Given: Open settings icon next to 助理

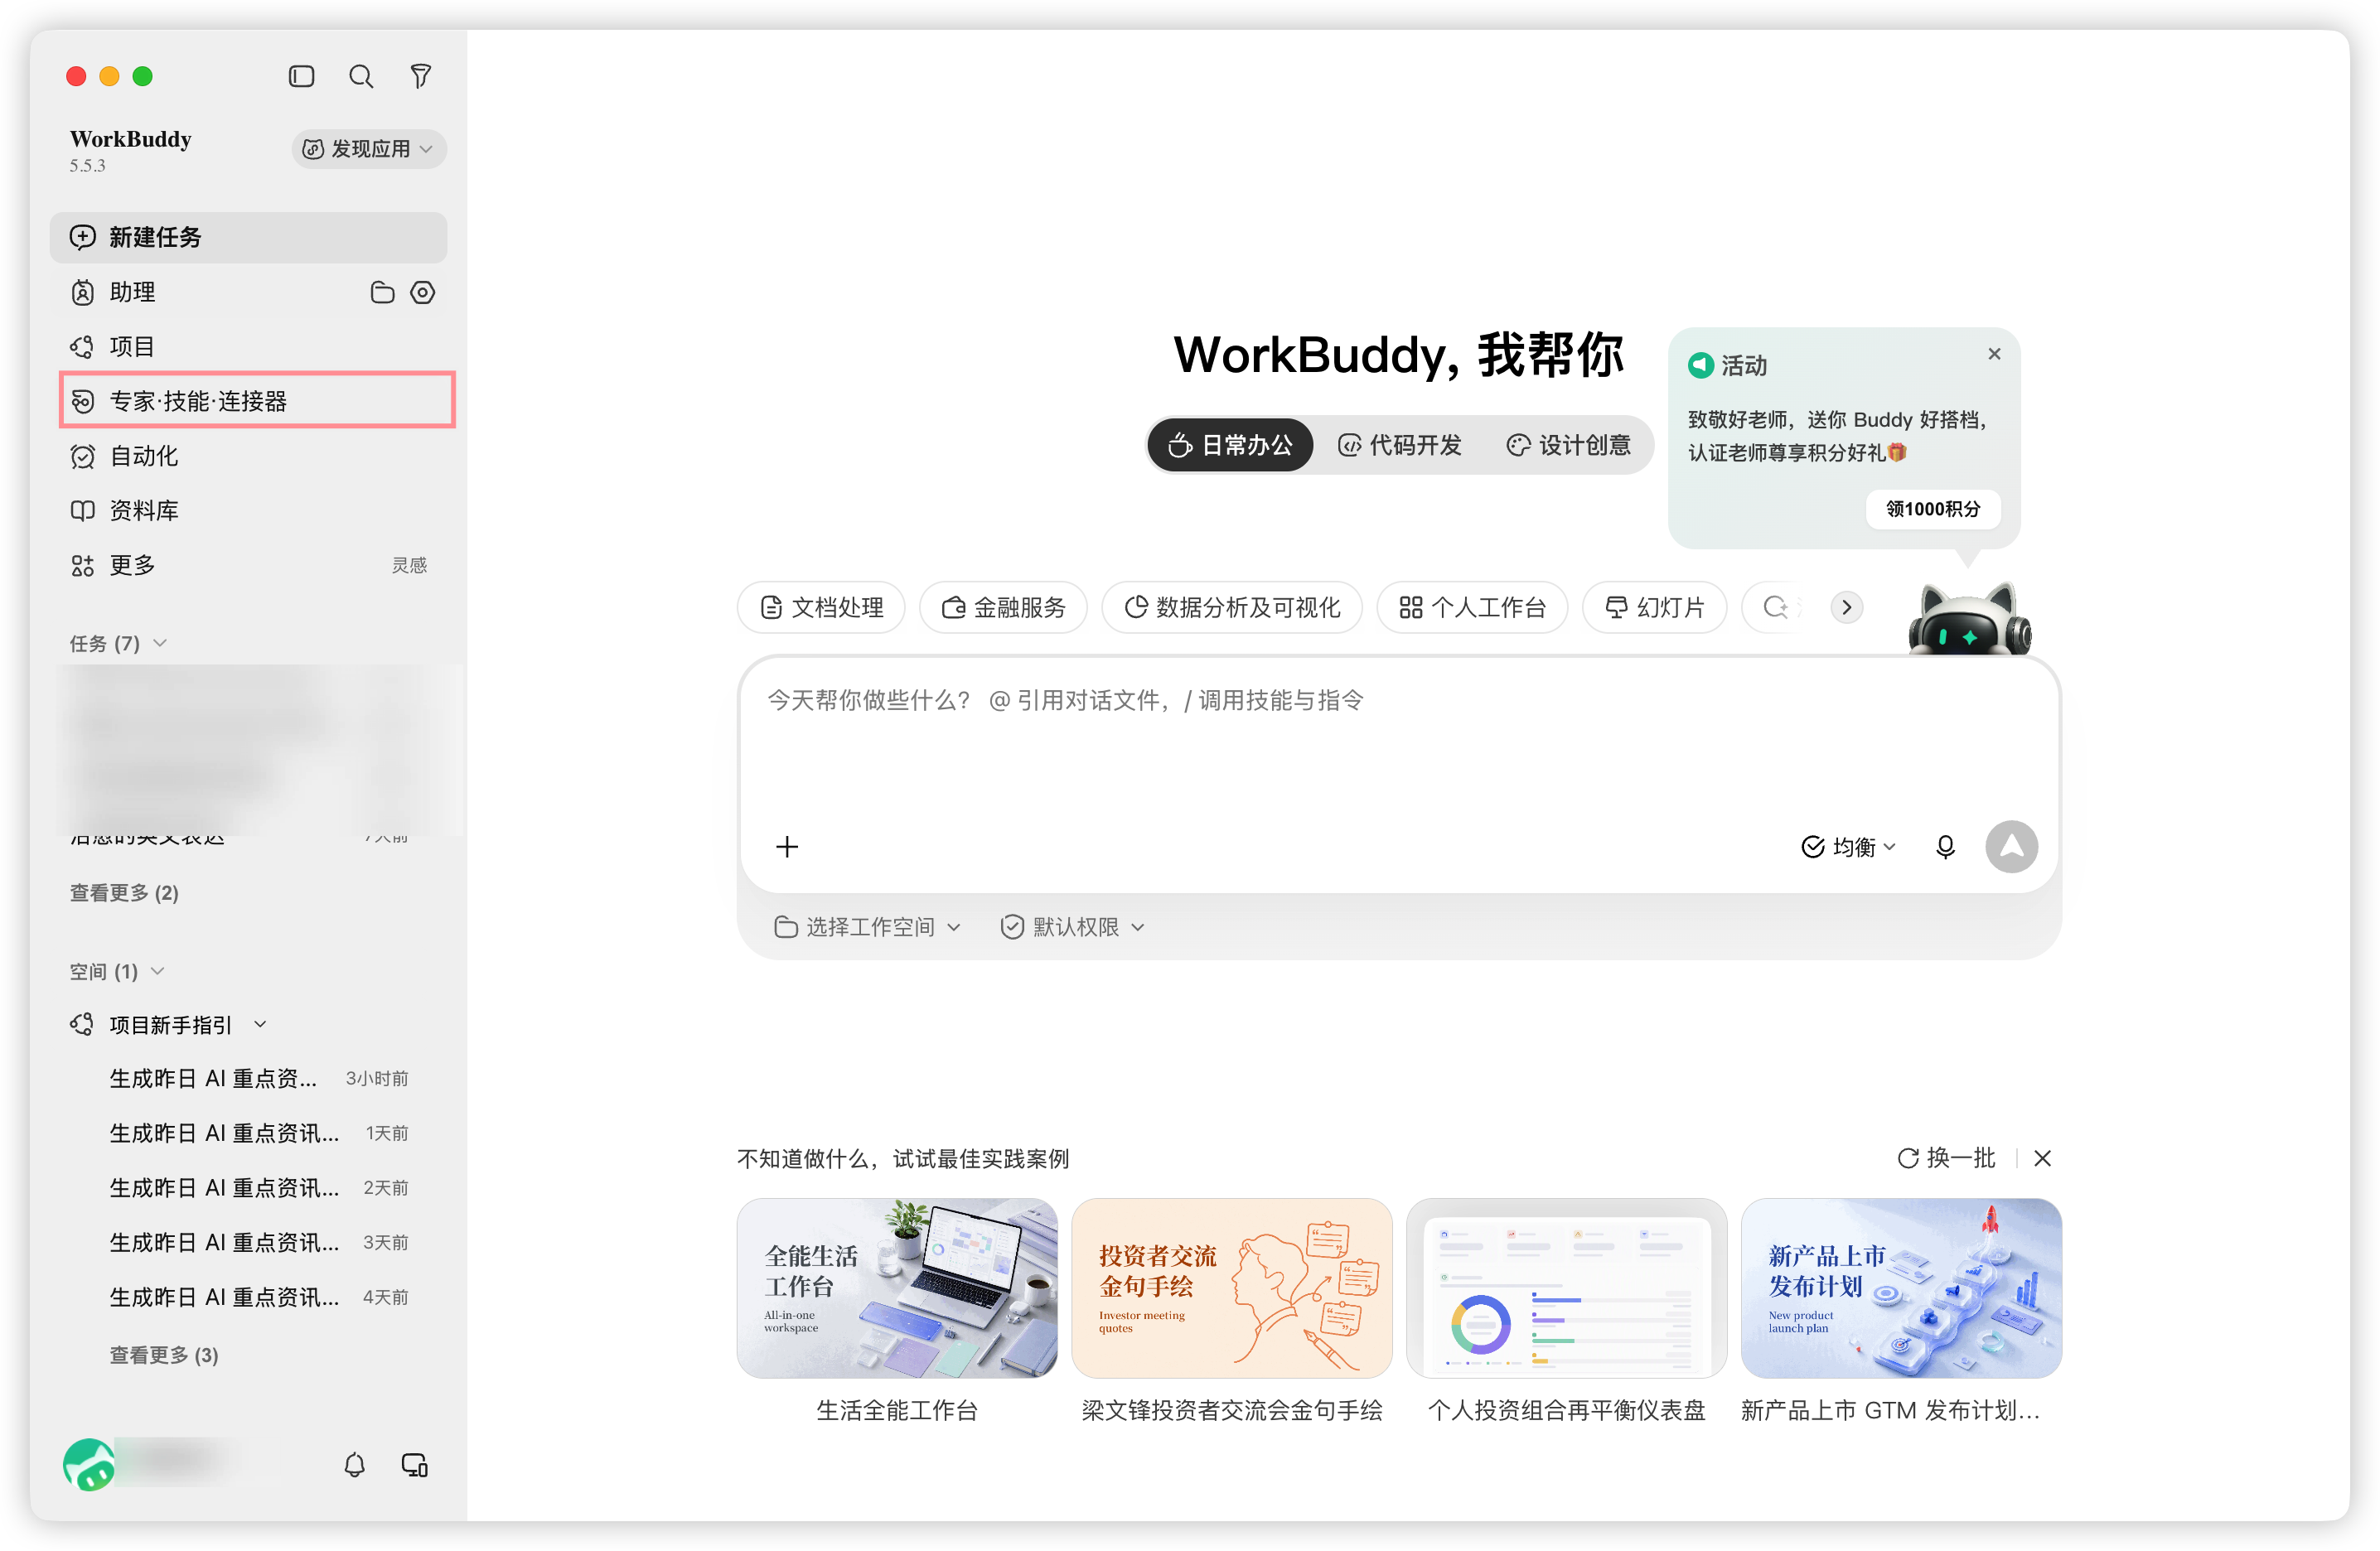Looking at the screenshot, I should (x=423, y=292).
